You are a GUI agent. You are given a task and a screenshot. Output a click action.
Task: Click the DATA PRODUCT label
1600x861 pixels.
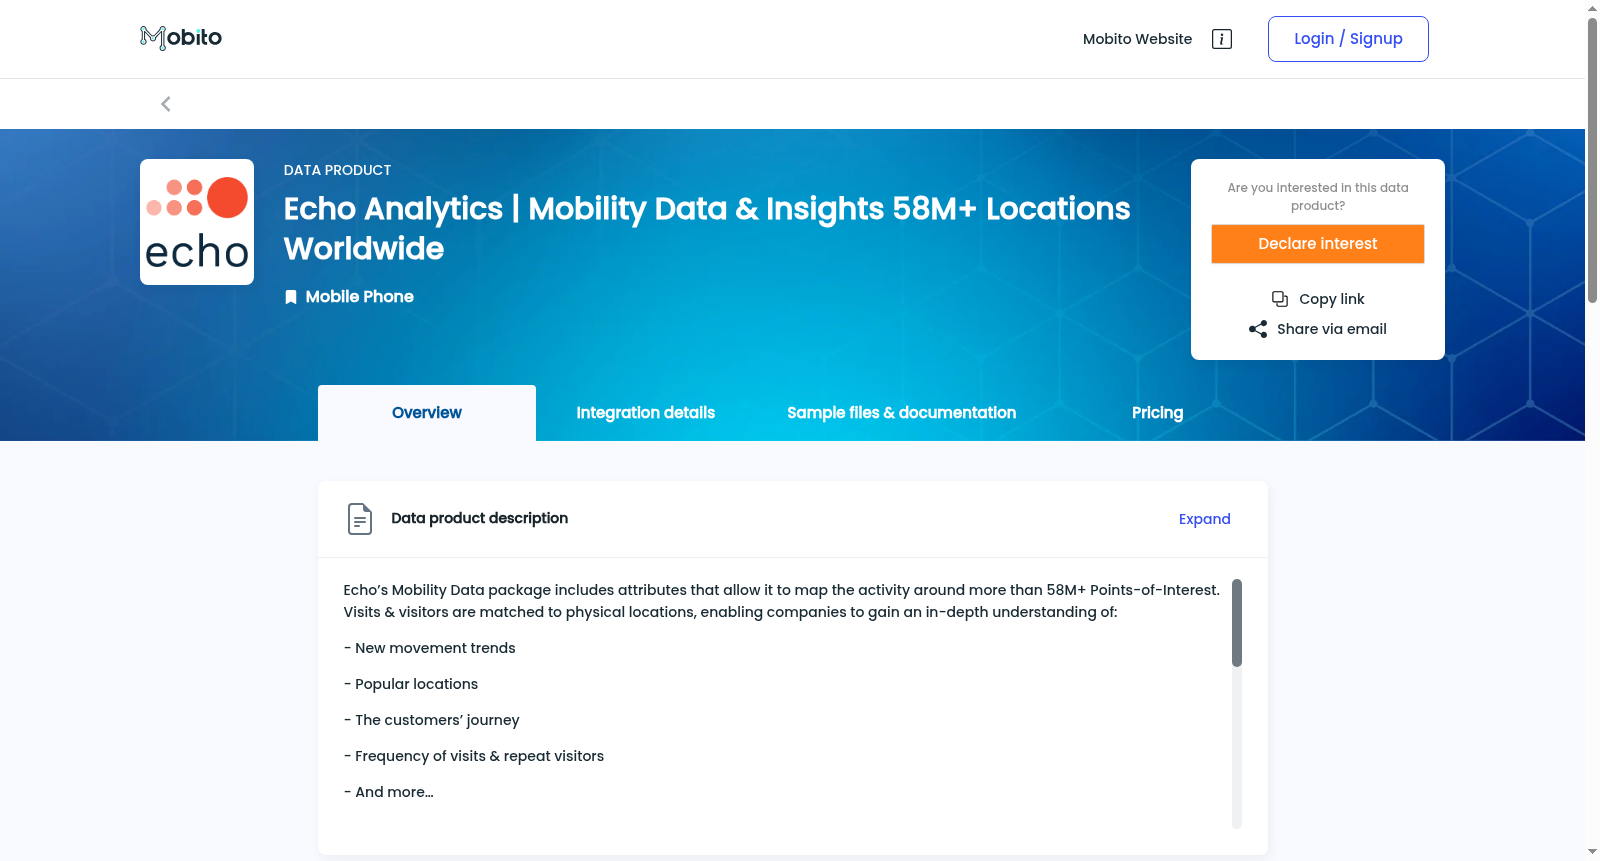point(338,170)
